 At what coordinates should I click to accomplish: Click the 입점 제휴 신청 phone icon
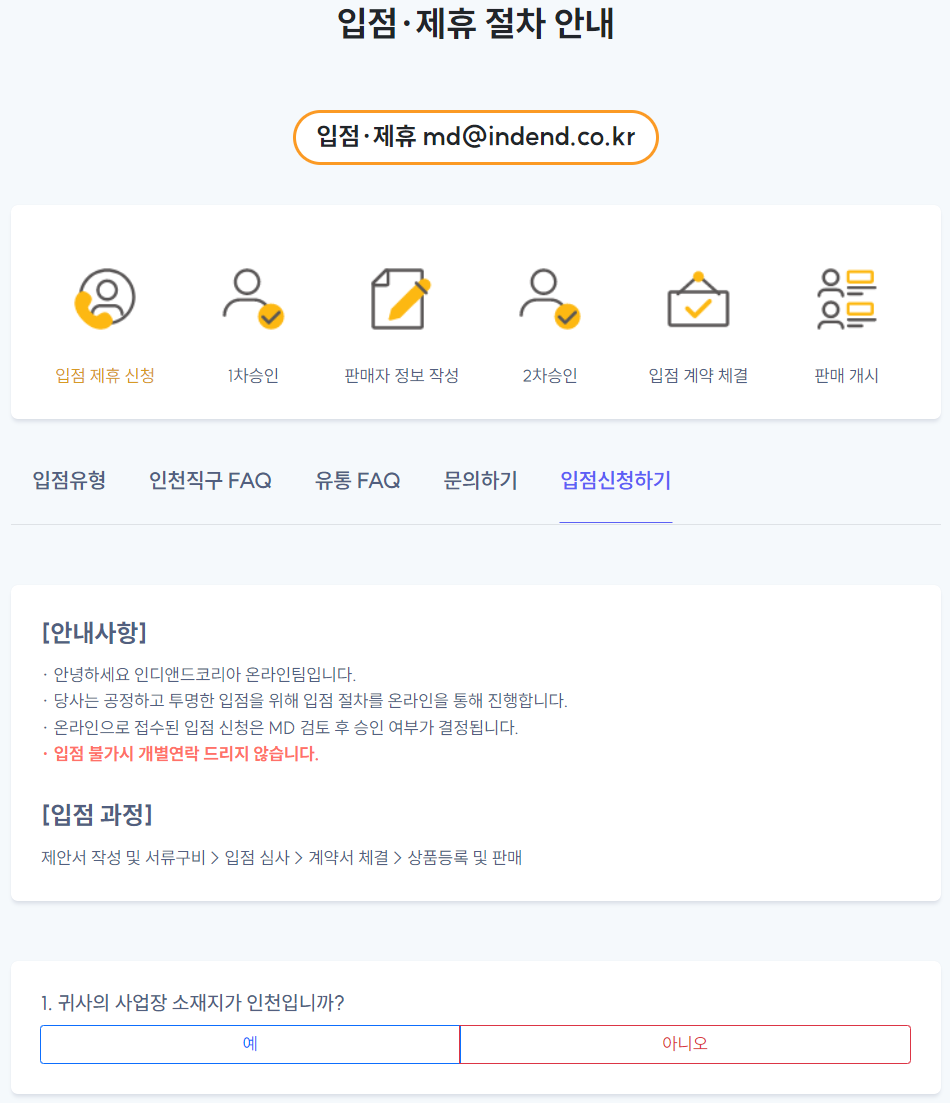[x=105, y=298]
